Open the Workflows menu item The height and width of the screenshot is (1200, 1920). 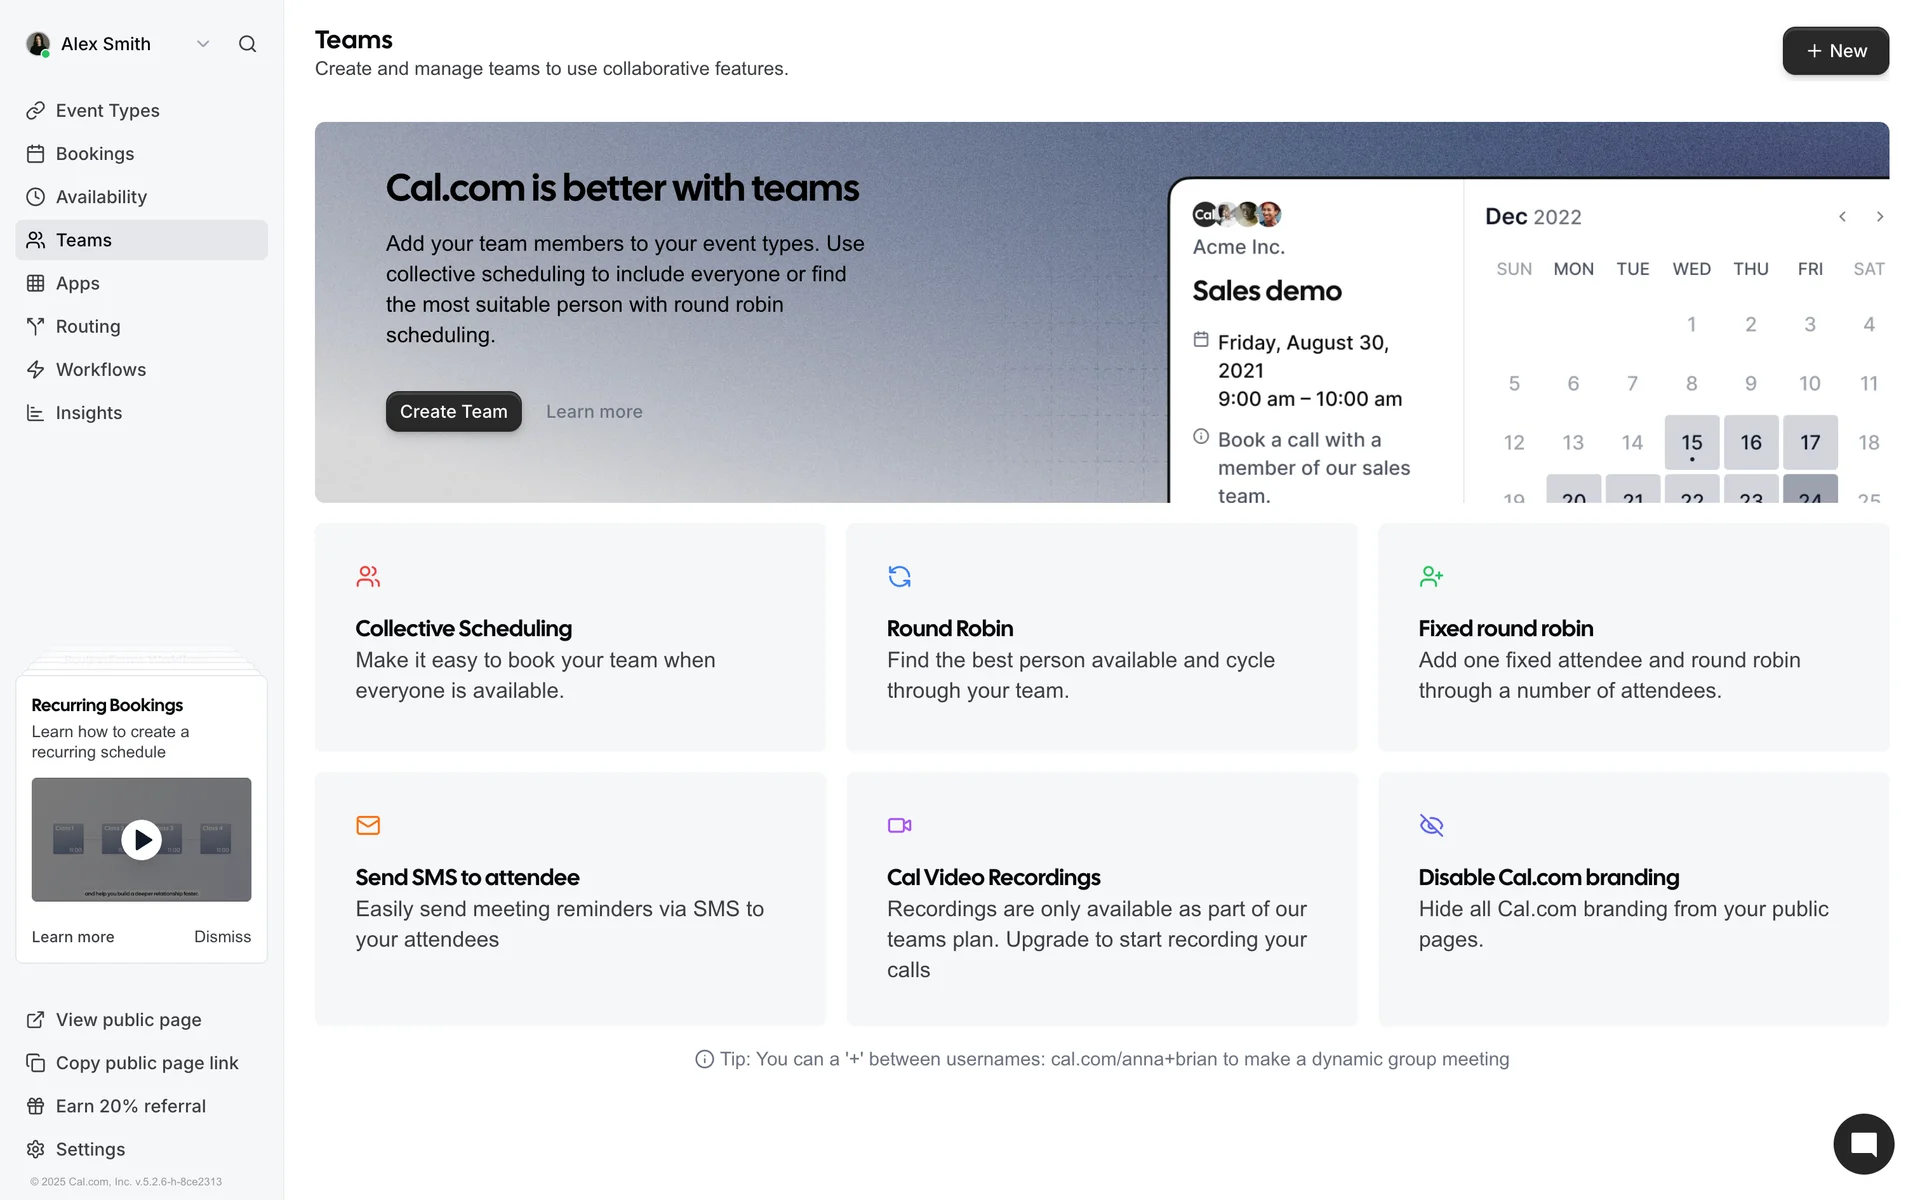click(101, 370)
